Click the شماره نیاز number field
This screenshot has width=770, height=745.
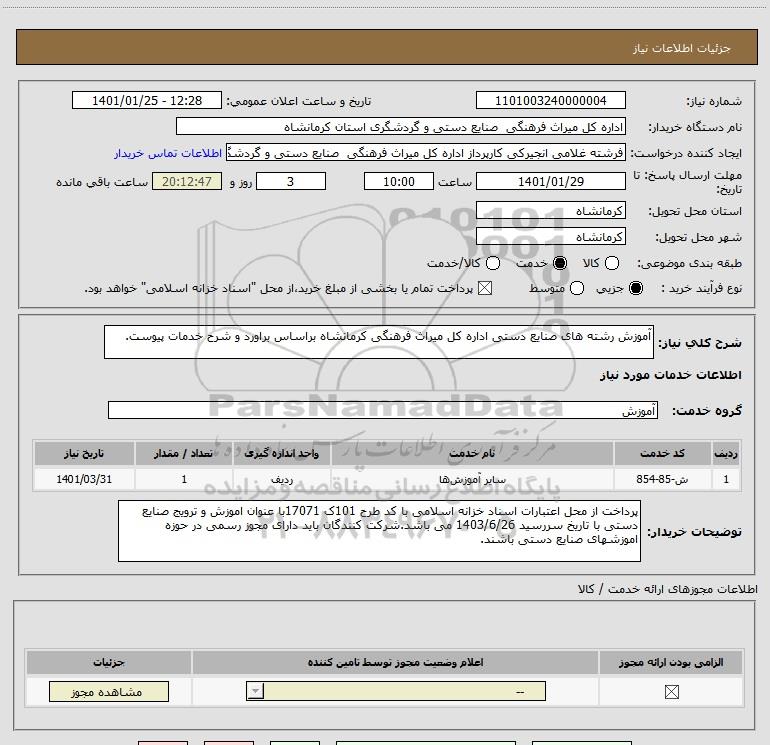(550, 101)
